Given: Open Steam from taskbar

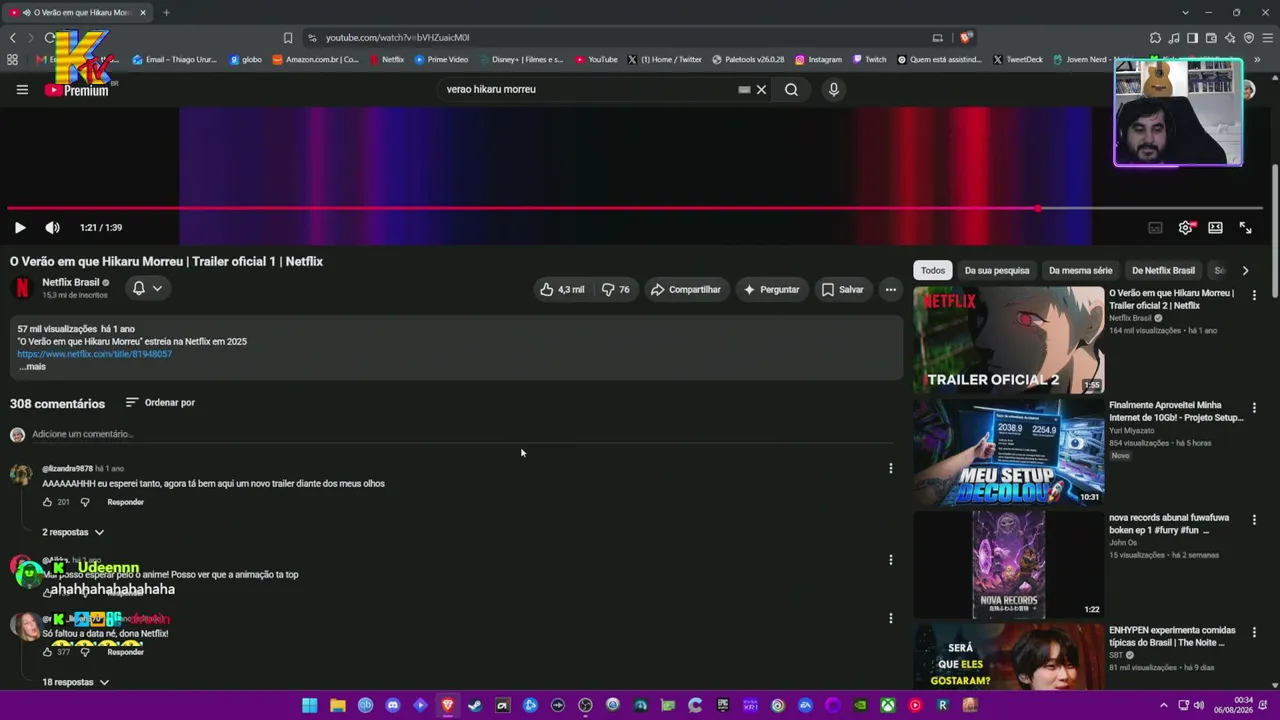Looking at the screenshot, I should tap(475, 705).
